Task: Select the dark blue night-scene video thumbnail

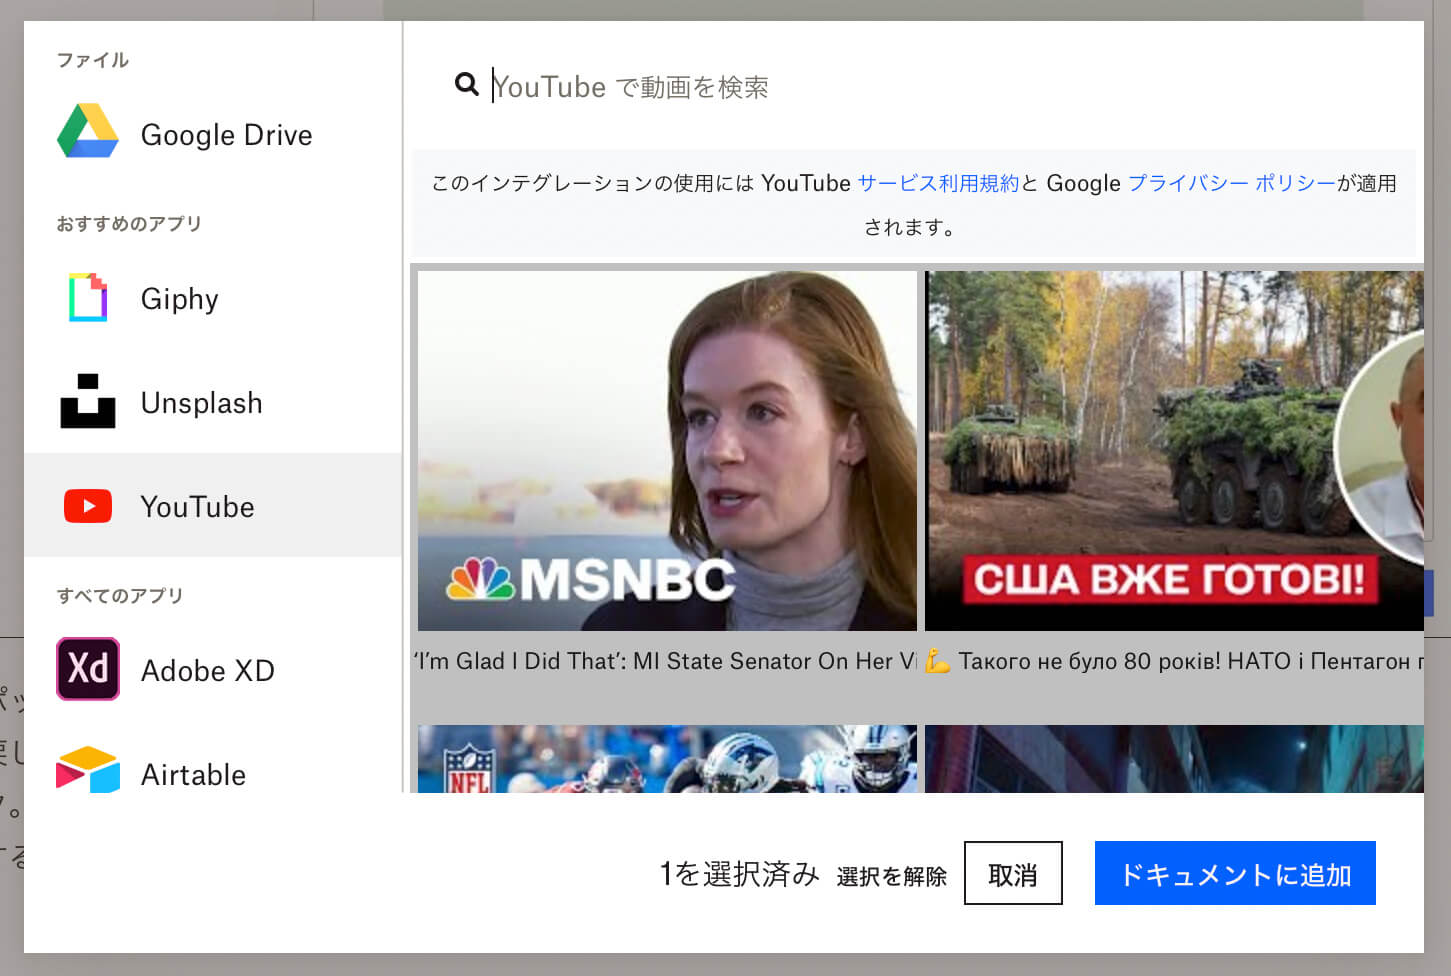Action: click(1174, 759)
